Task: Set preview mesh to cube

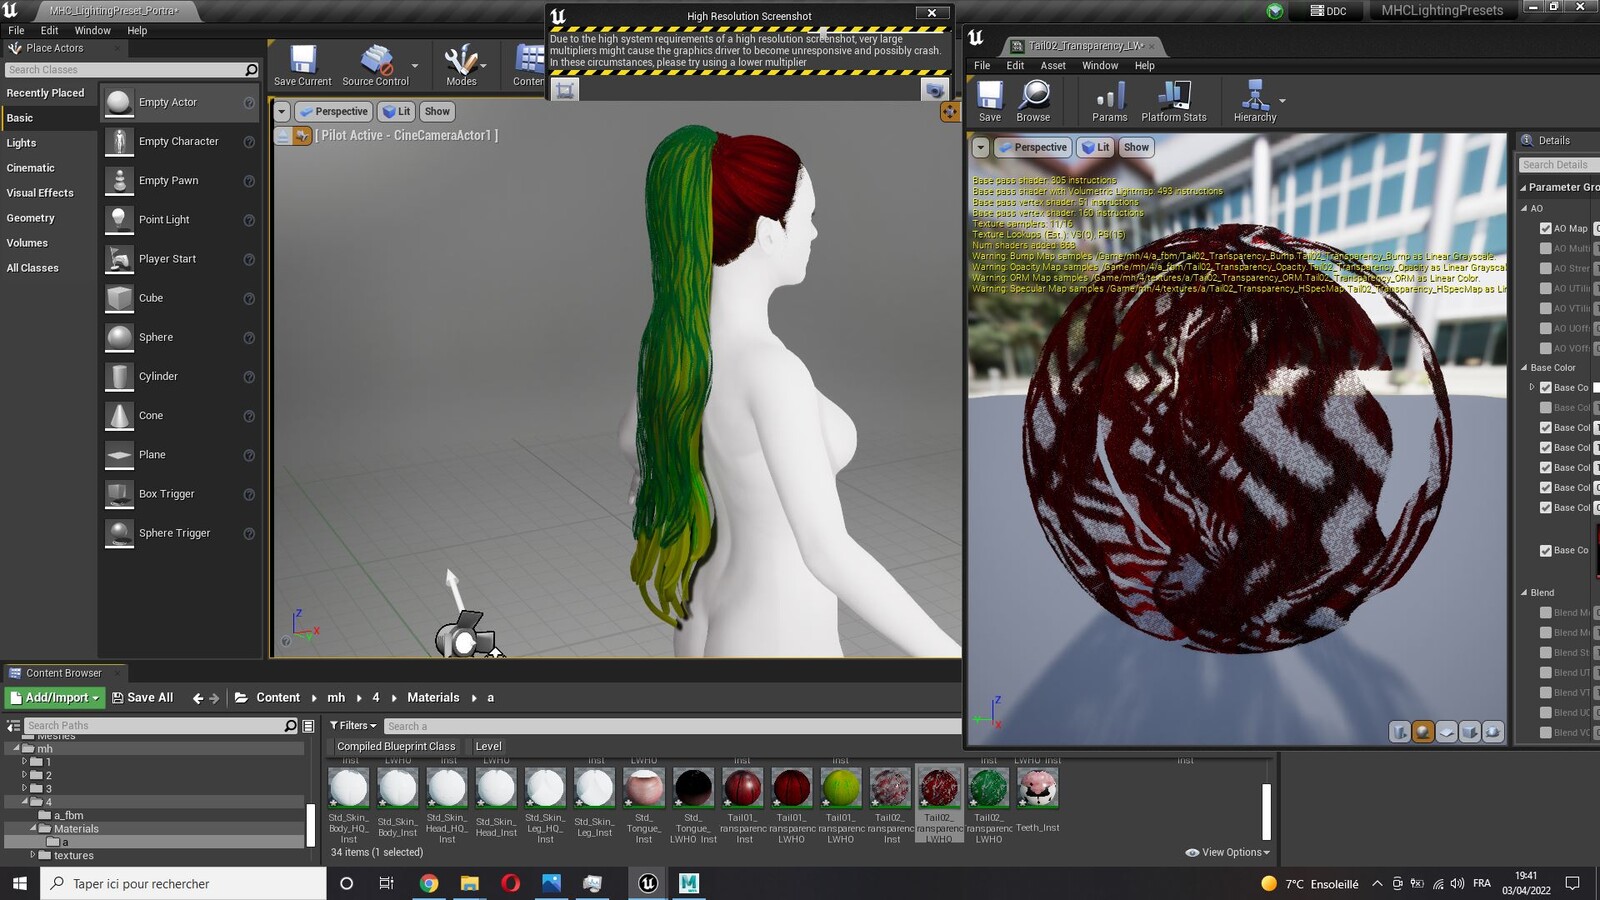Action: click(x=1469, y=732)
